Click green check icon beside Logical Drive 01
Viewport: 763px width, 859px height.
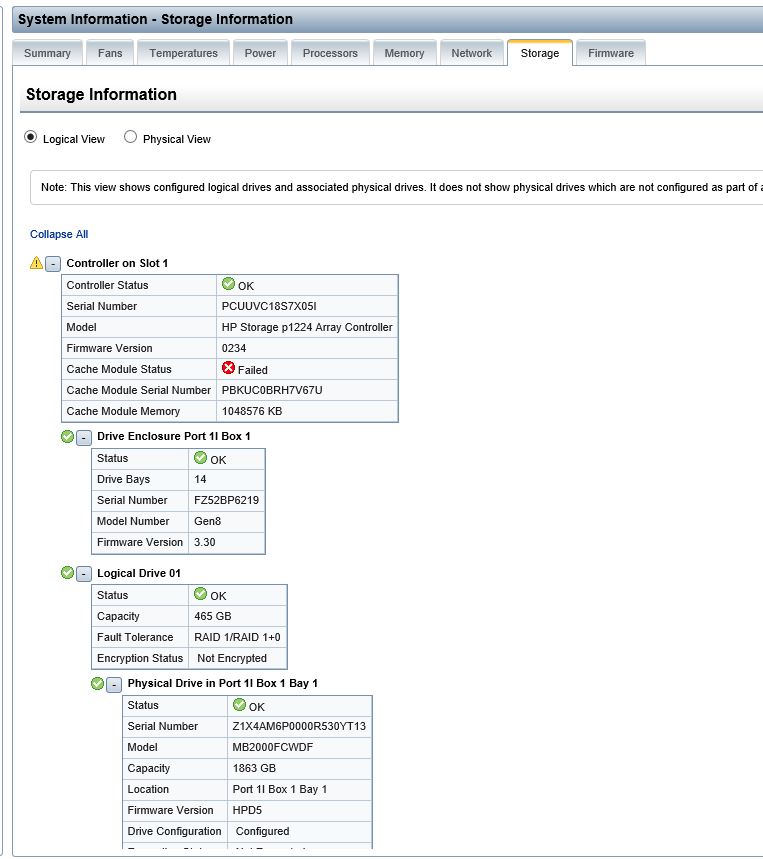click(67, 573)
